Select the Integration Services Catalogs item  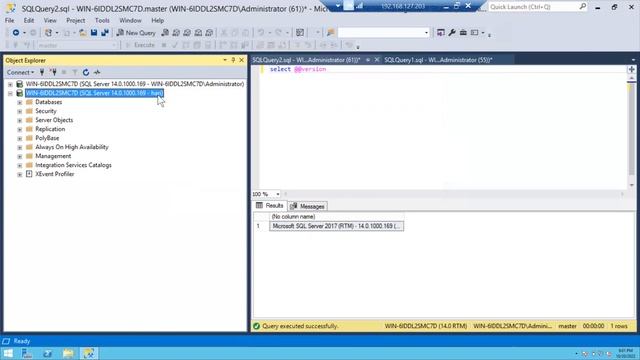pos(73,165)
